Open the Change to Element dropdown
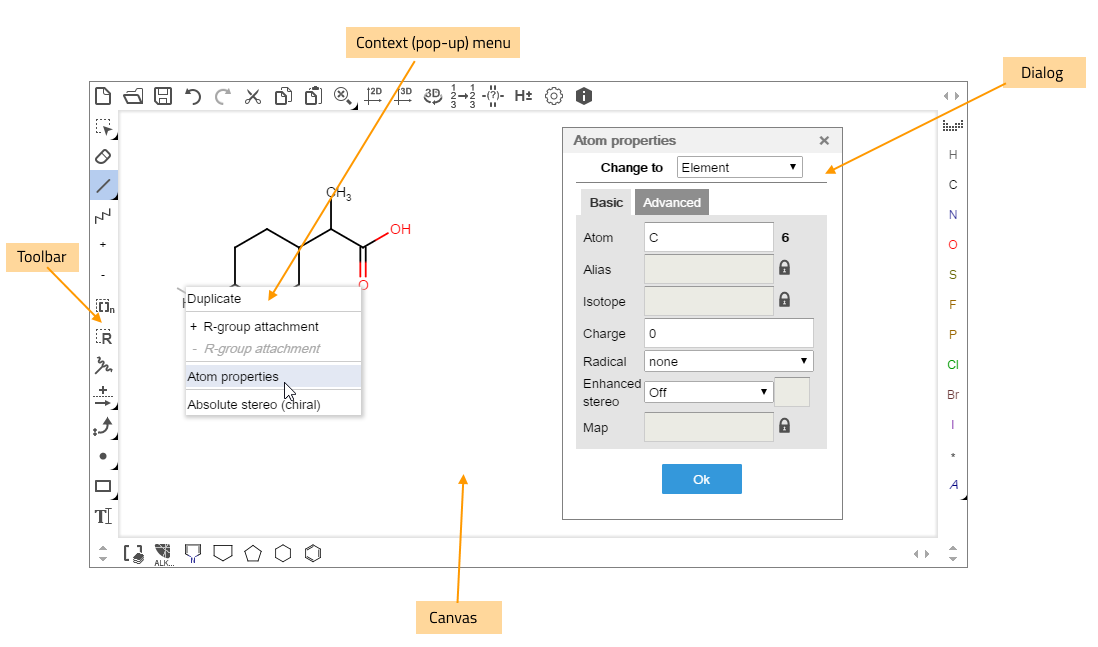The image size is (1098, 647). 739,167
